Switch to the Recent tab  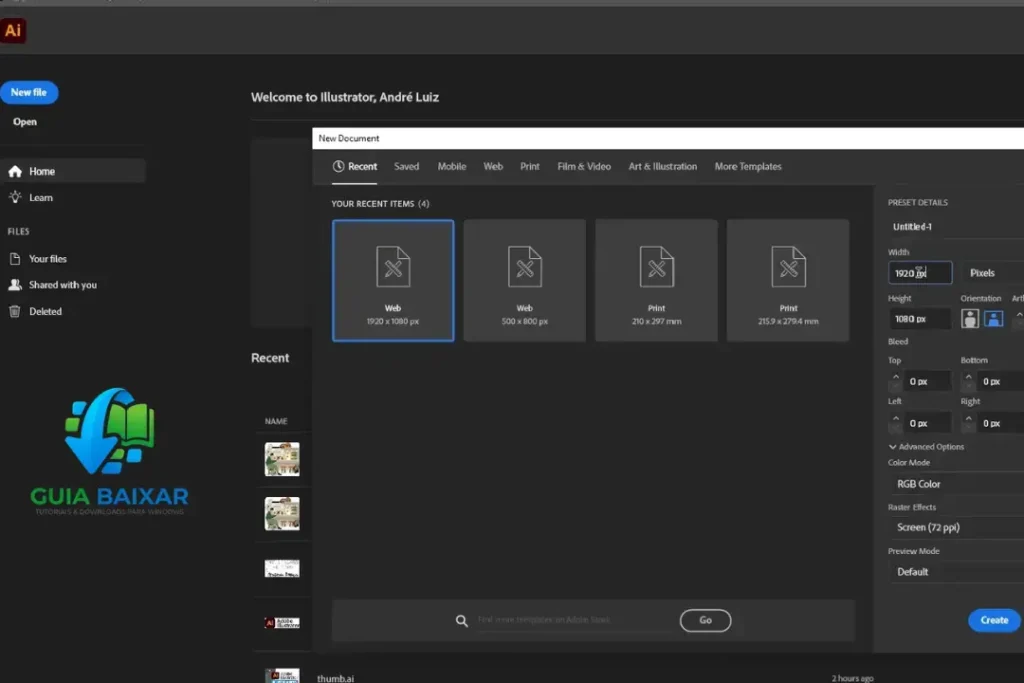coord(355,167)
